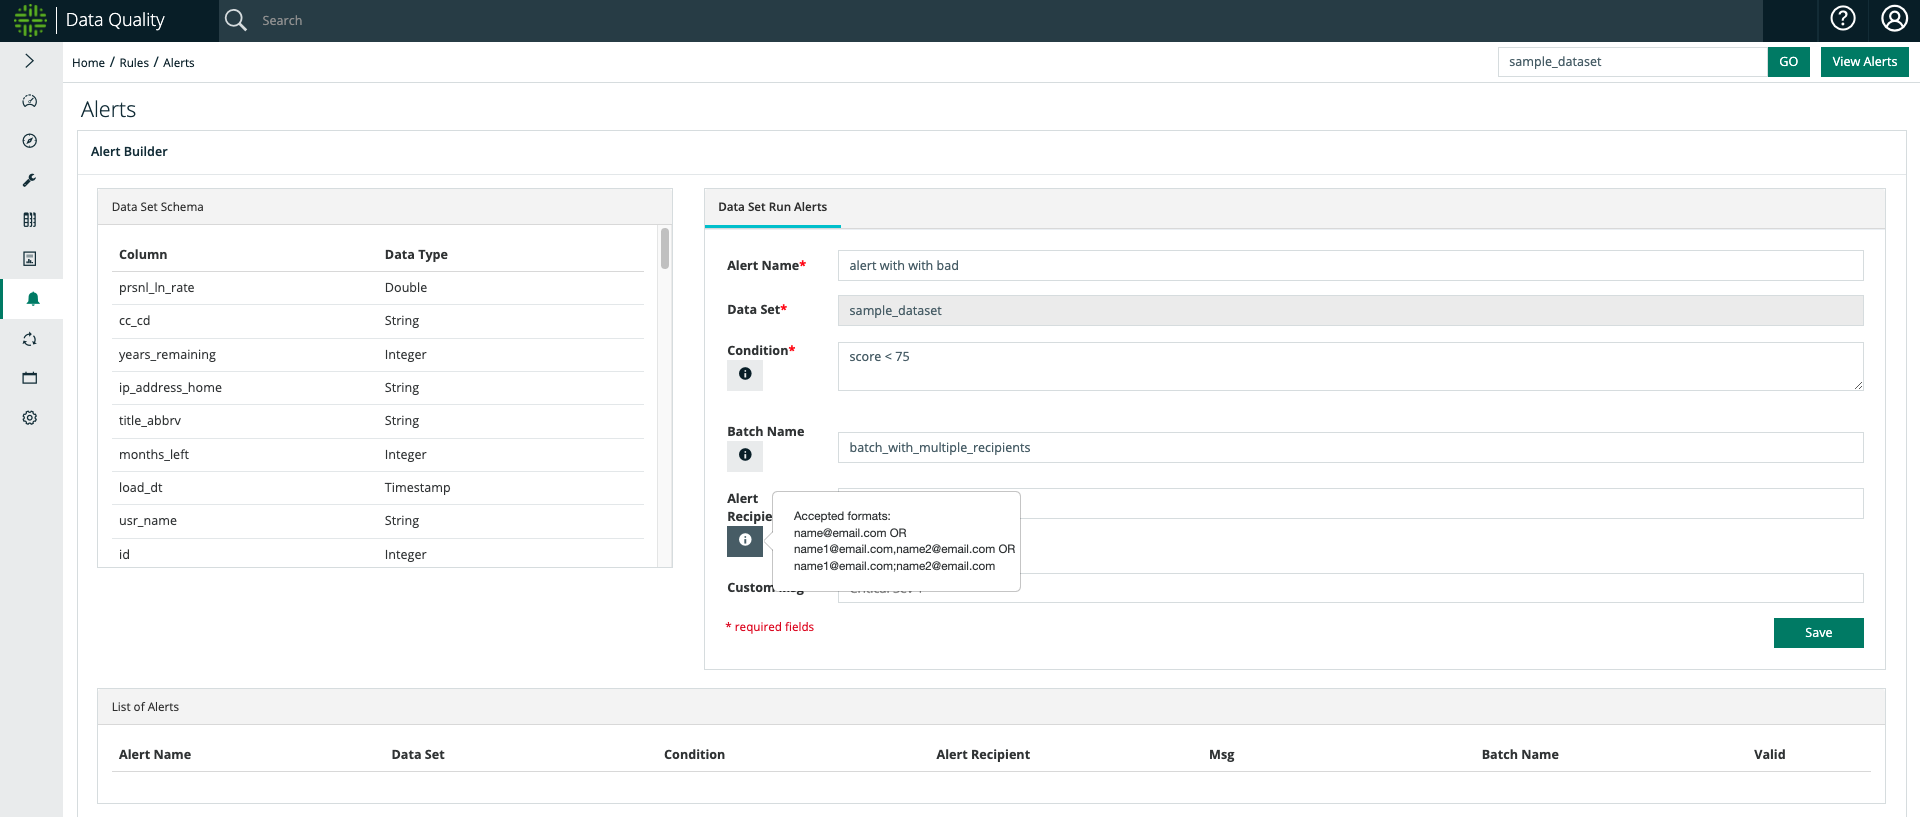The width and height of the screenshot is (1920, 817).
Task: Go to Rules in the breadcrumb
Action: click(134, 63)
